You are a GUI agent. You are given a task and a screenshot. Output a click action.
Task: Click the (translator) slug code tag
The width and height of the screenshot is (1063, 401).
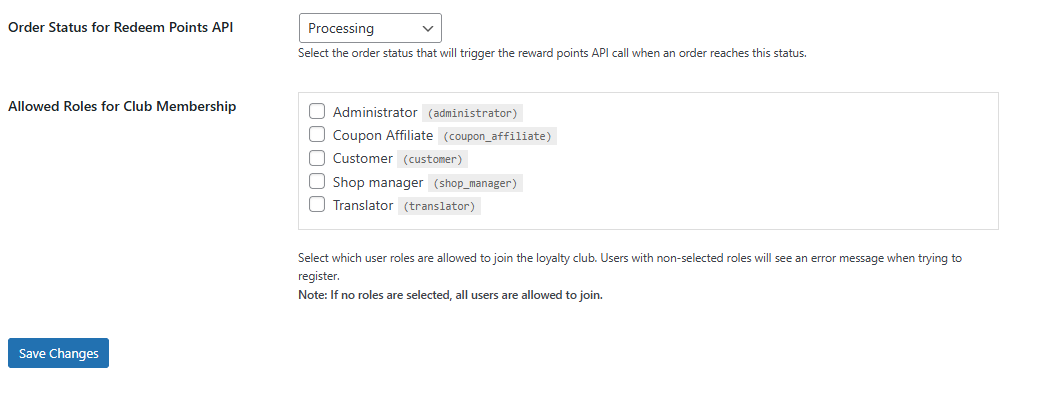click(x=439, y=206)
